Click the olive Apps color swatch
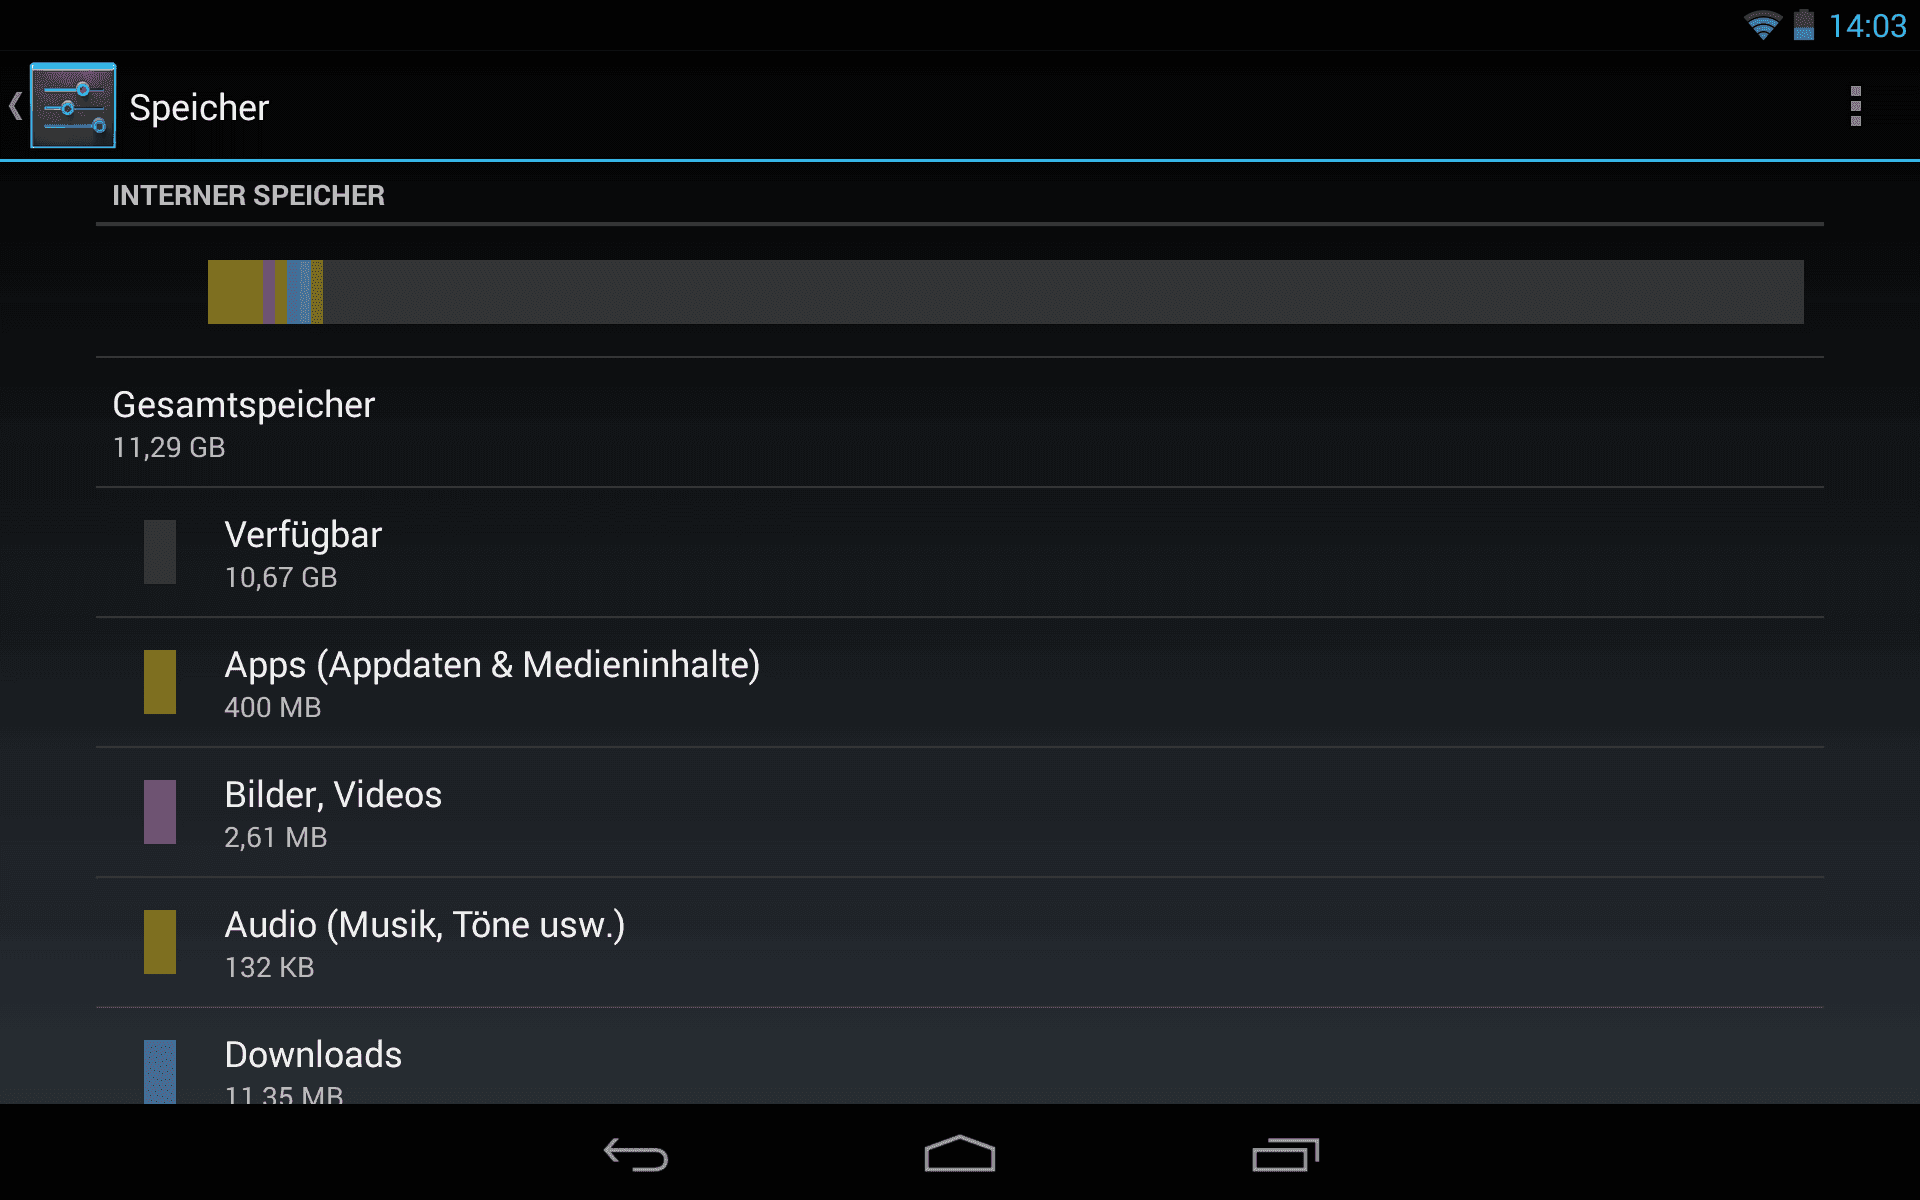Image resolution: width=1920 pixels, height=1200 pixels. pyautogui.click(x=160, y=682)
